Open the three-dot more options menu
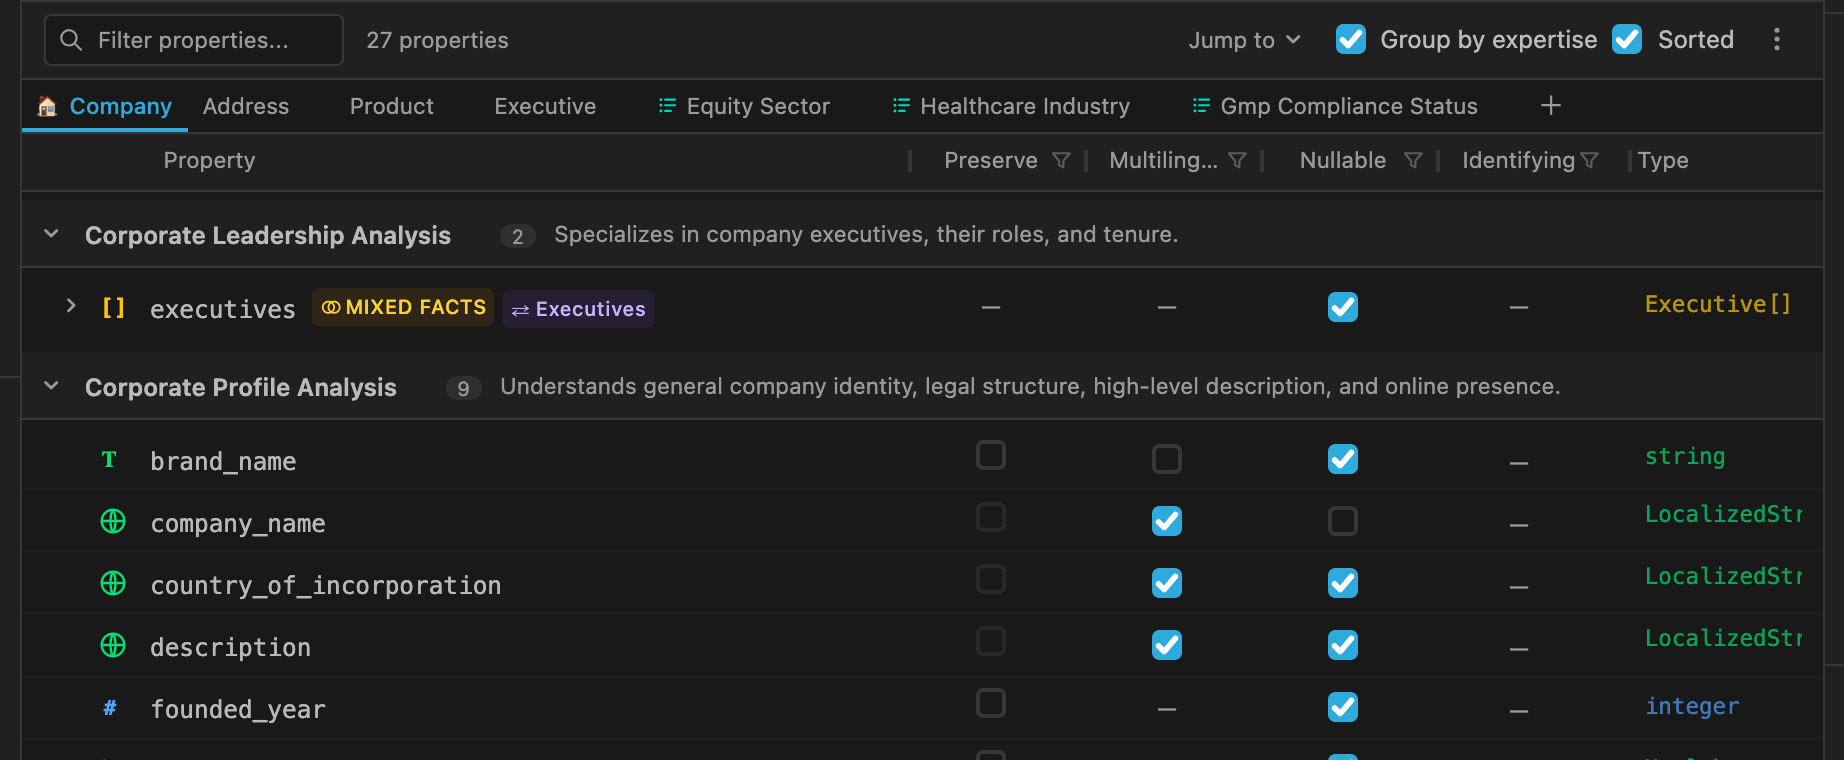This screenshot has height=760, width=1844. tap(1776, 39)
